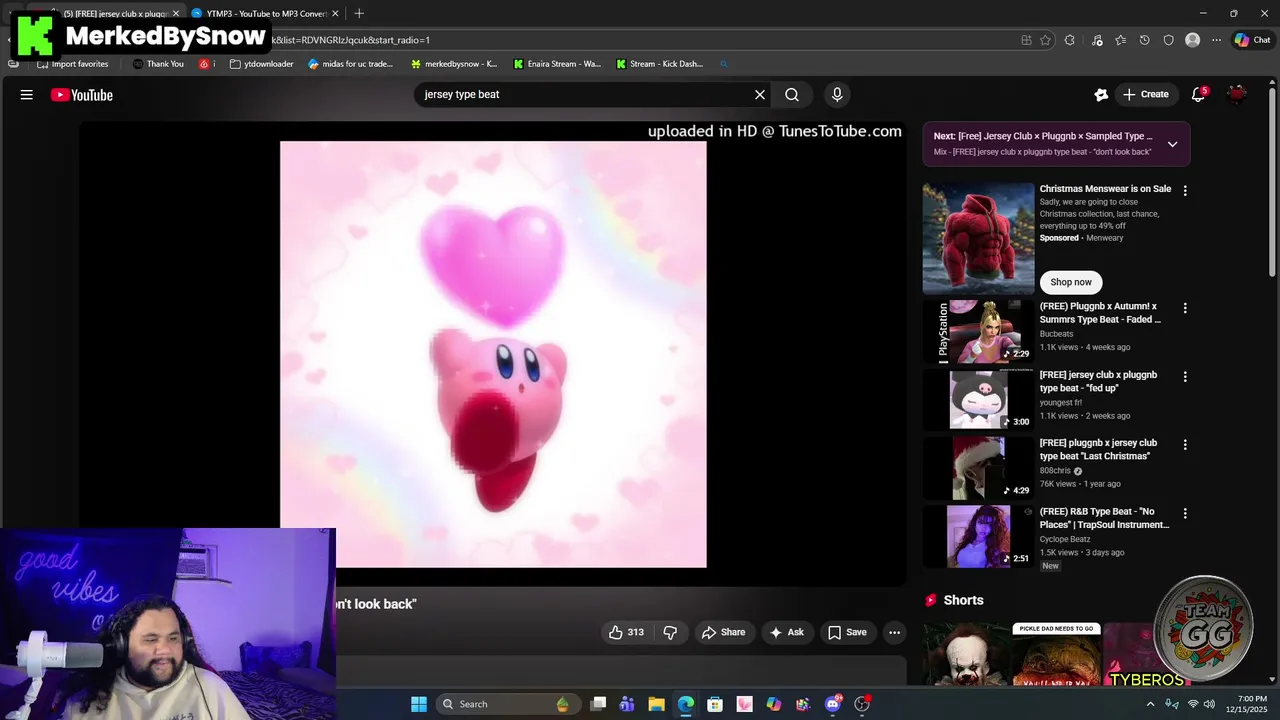Image resolution: width=1280 pixels, height=720 pixels.
Task: Save the video to a playlist
Action: [847, 632]
